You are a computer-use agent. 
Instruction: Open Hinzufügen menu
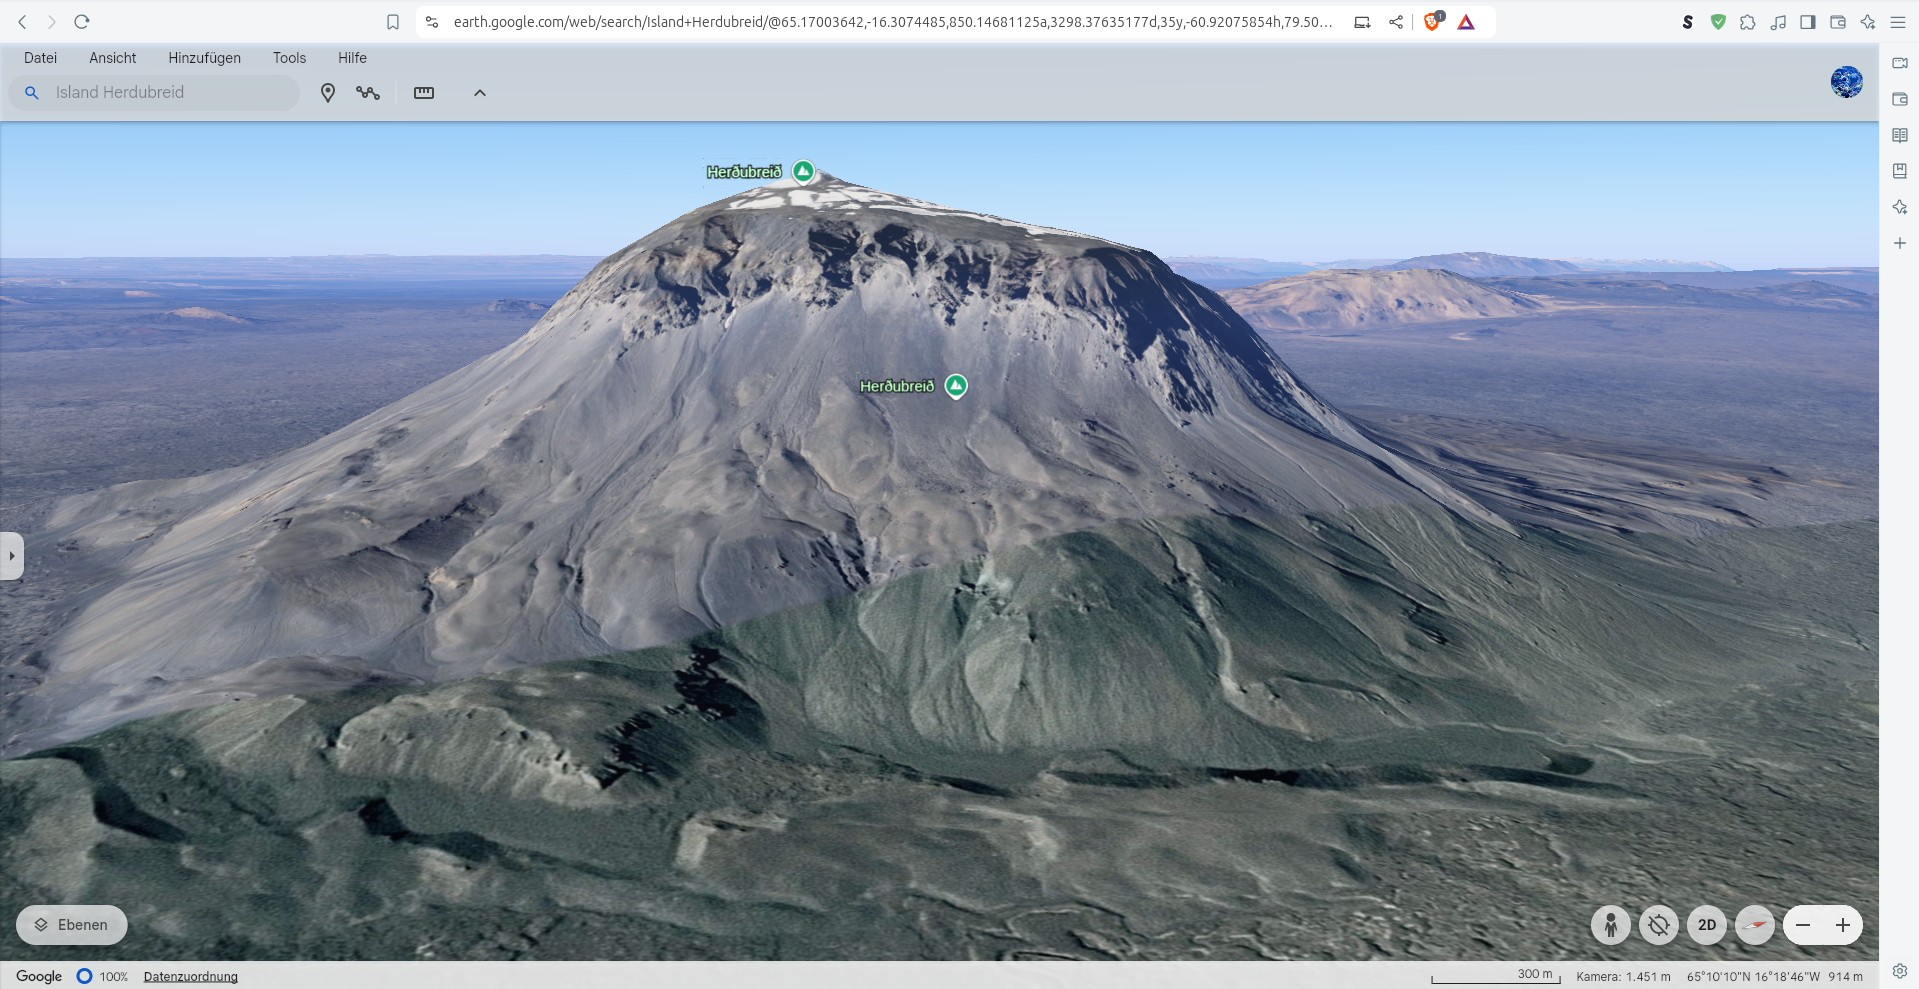[204, 58]
